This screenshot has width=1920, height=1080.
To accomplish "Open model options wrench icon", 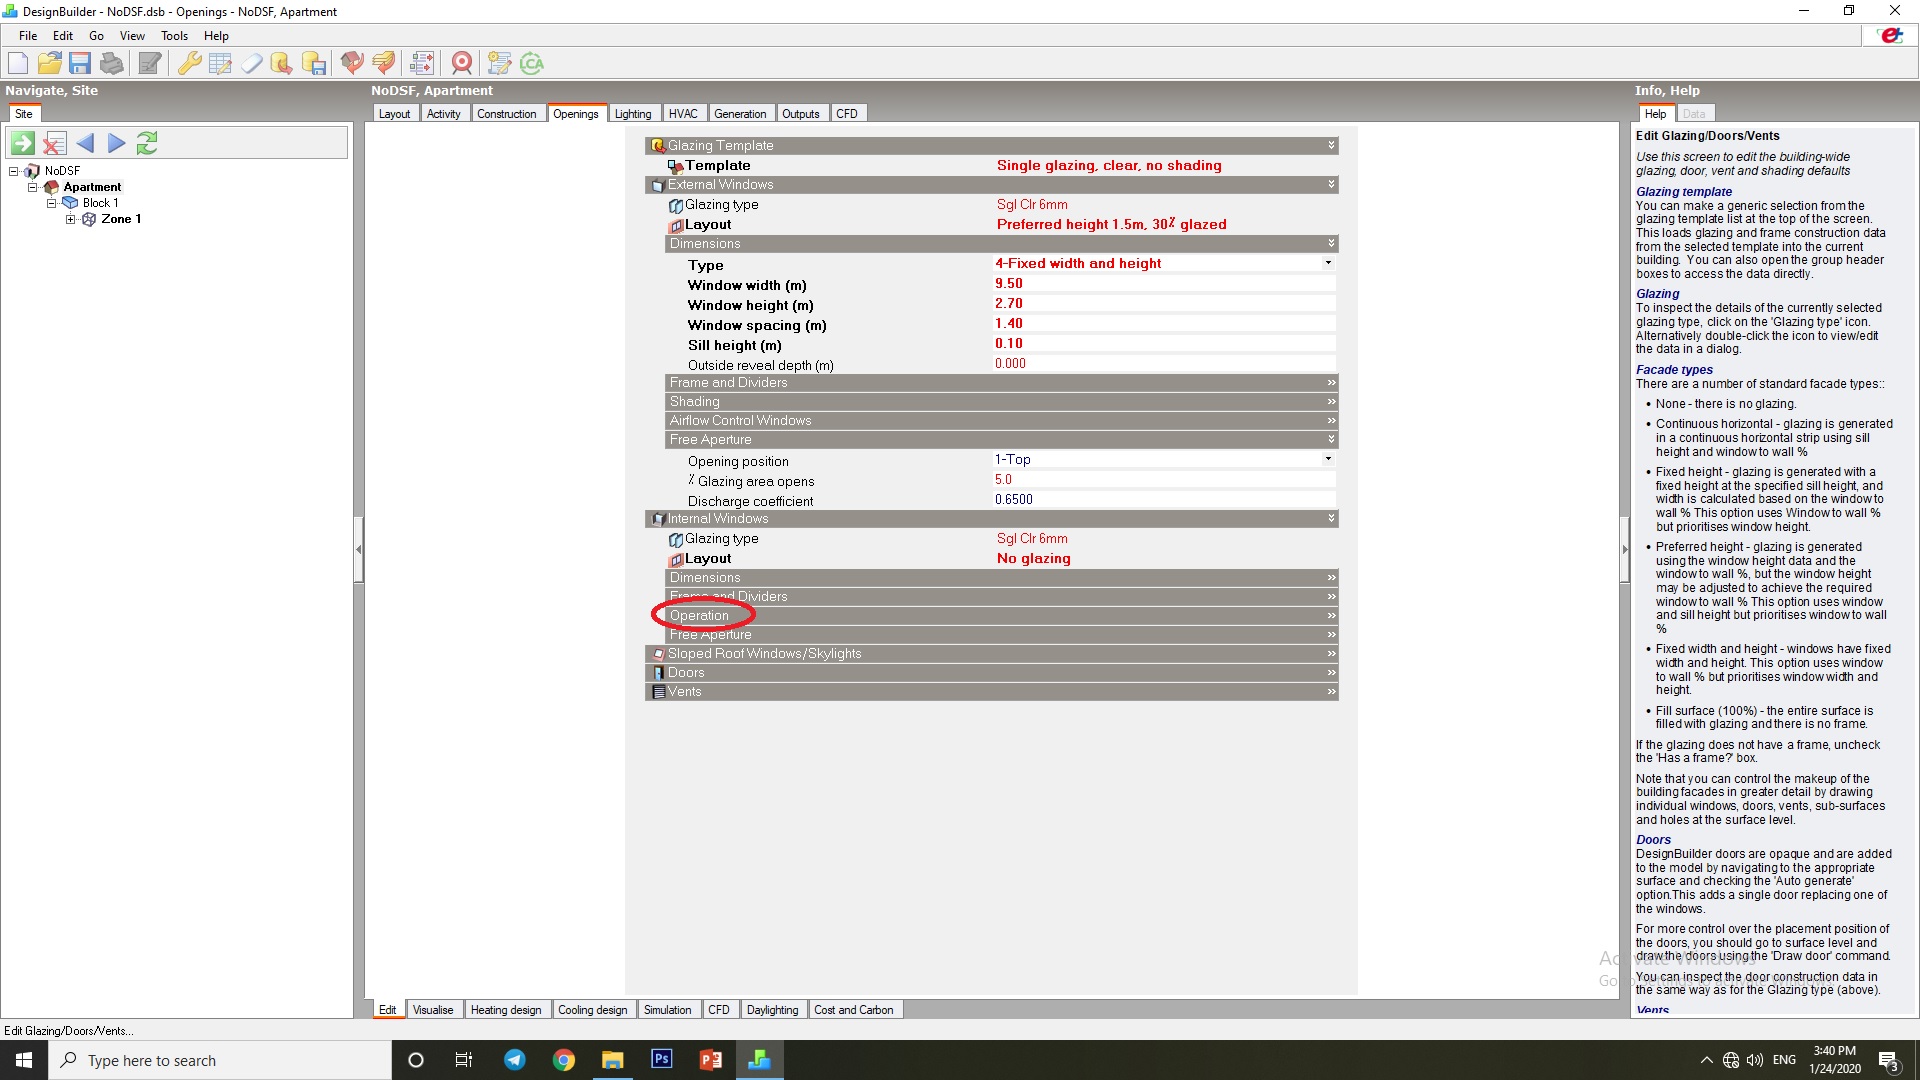I will click(x=189, y=64).
